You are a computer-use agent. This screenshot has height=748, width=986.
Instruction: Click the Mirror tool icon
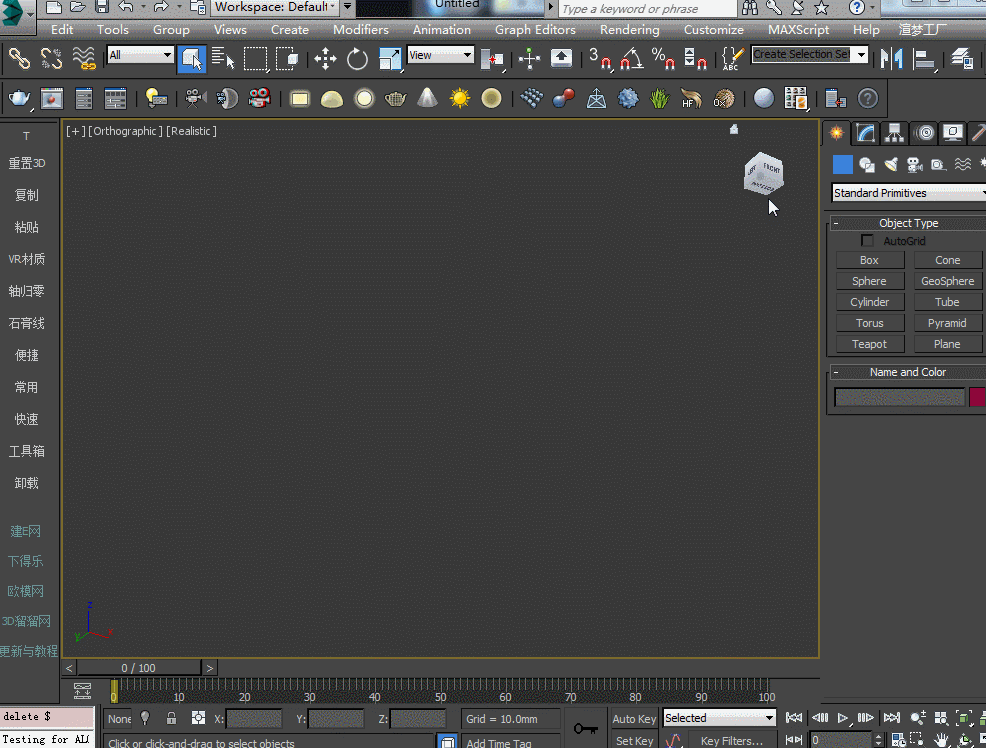point(890,58)
